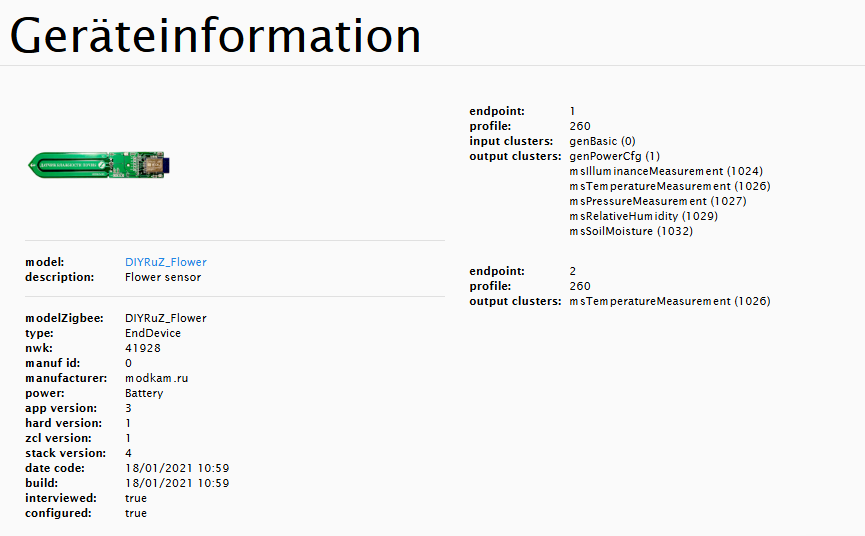Click the msRelativeHumidity (1029) cluster entry
The image size is (865, 536).
[643, 216]
